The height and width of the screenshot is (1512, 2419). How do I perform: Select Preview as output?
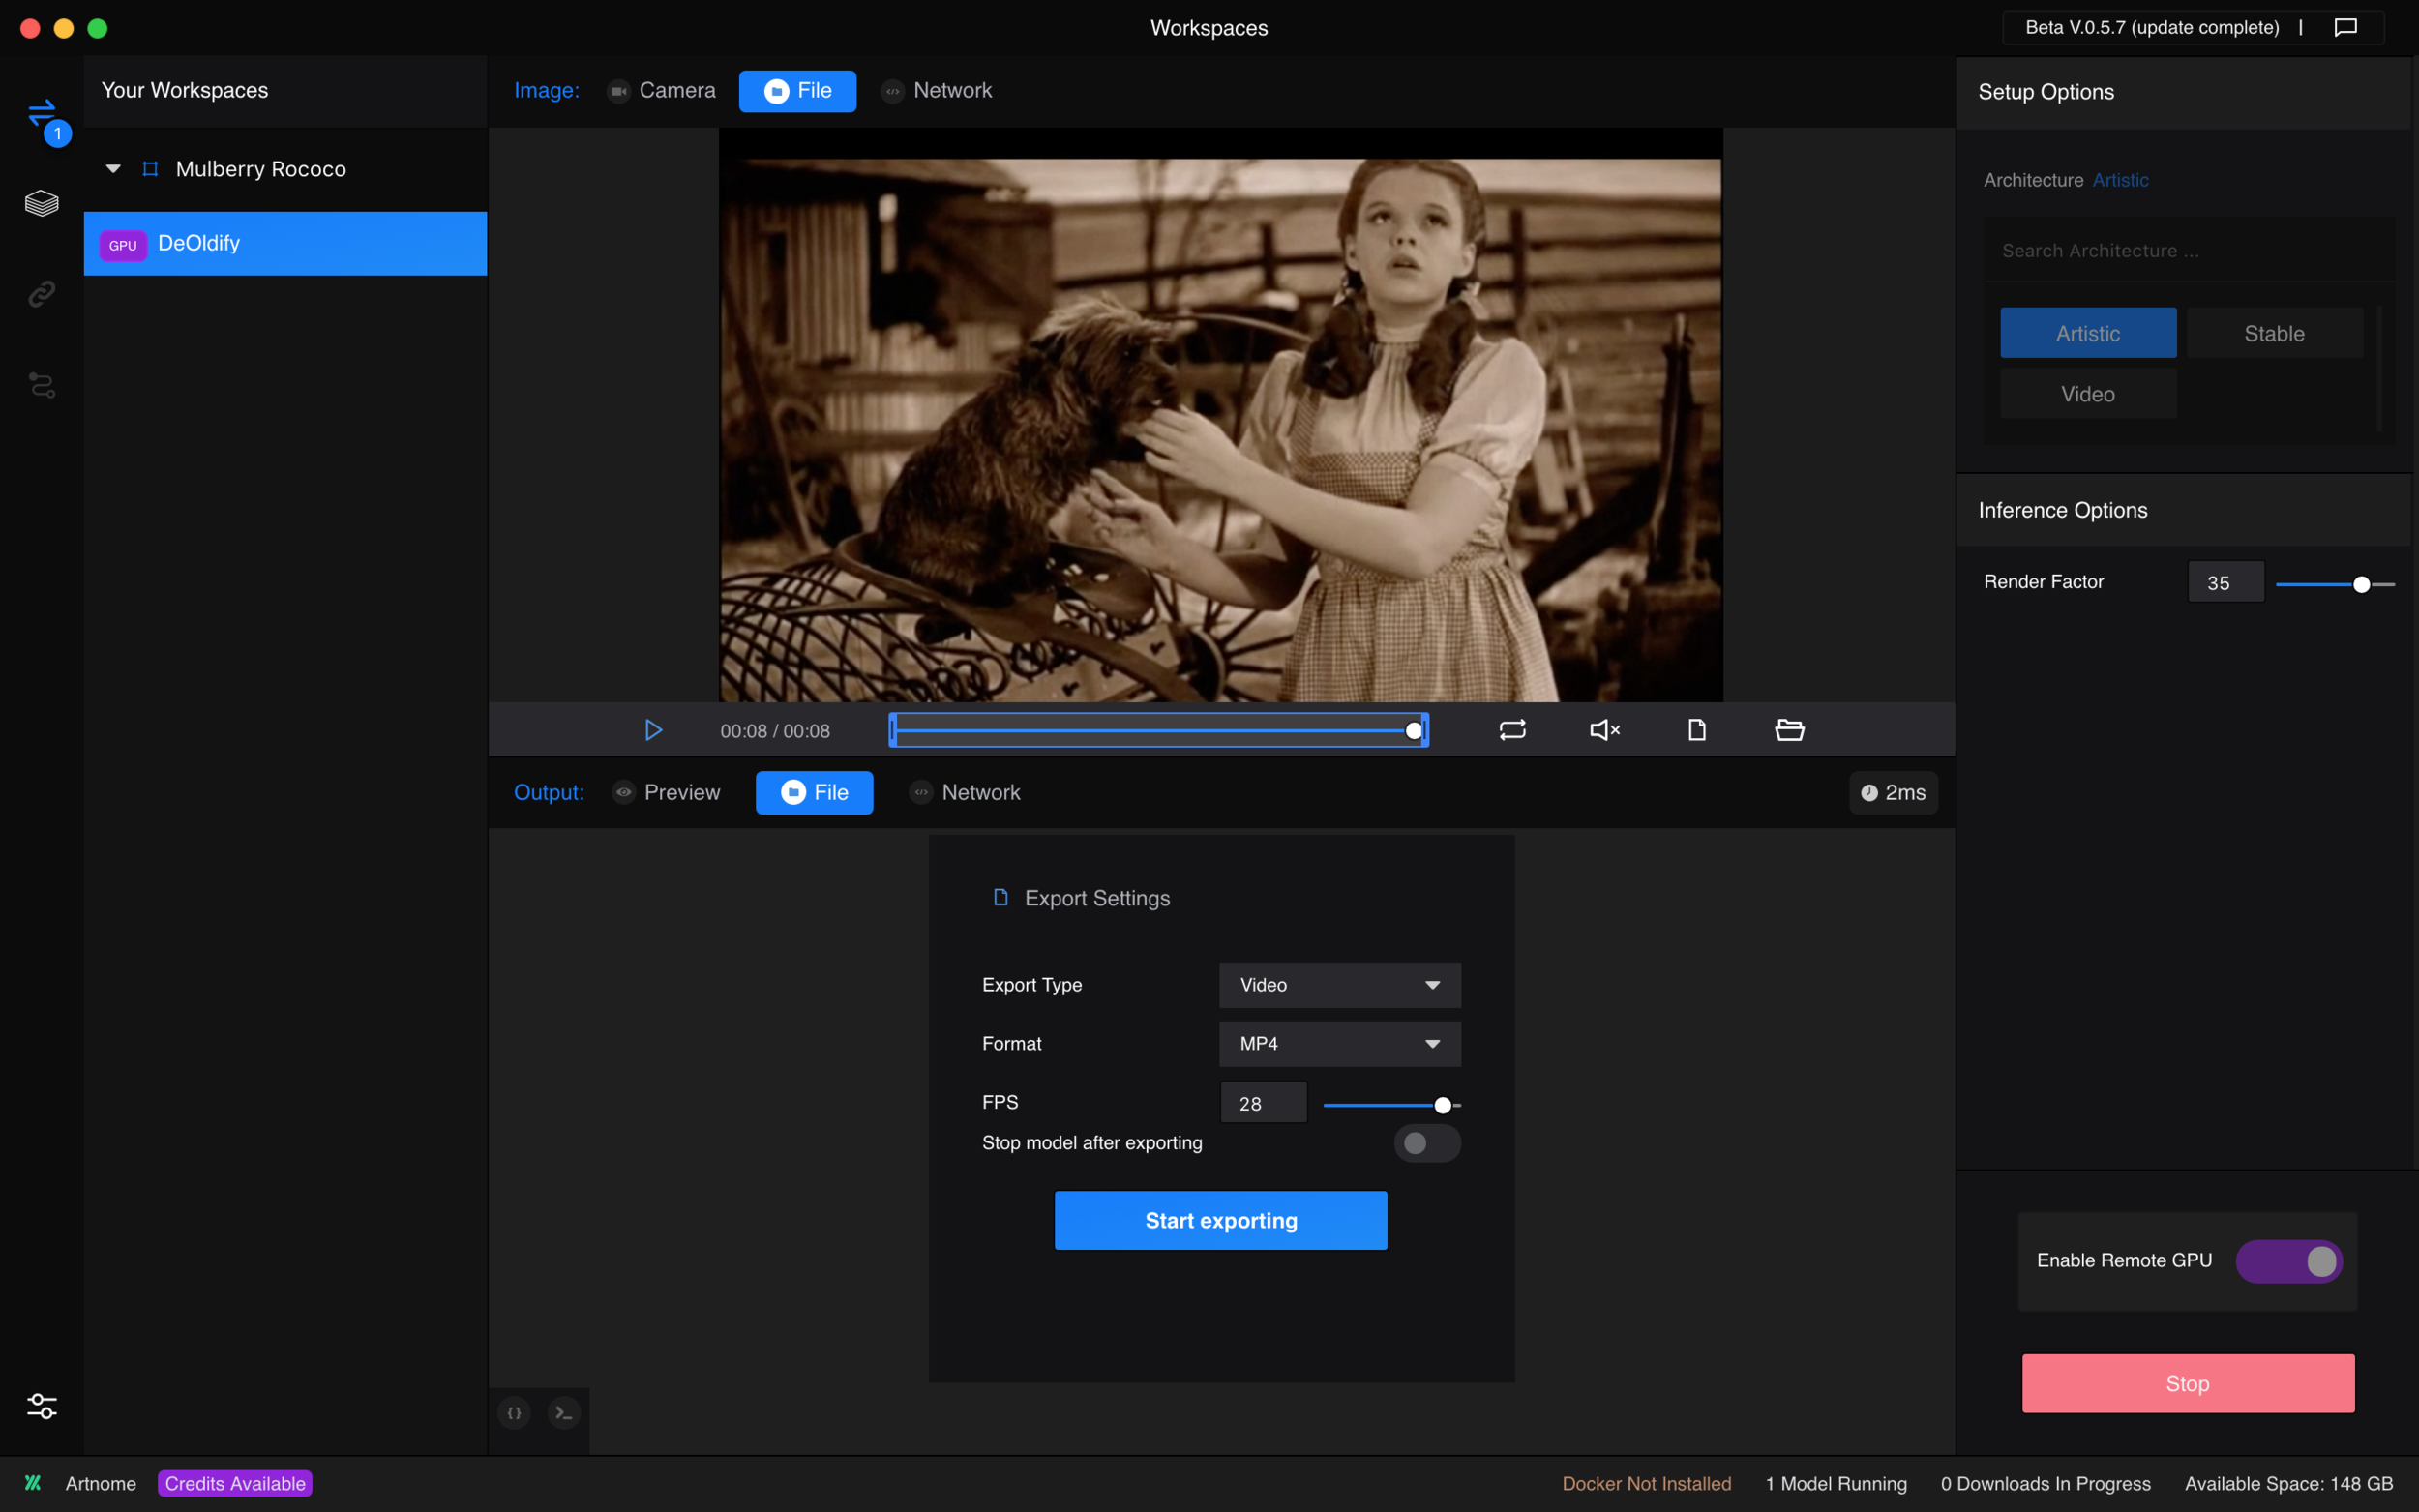(x=666, y=793)
